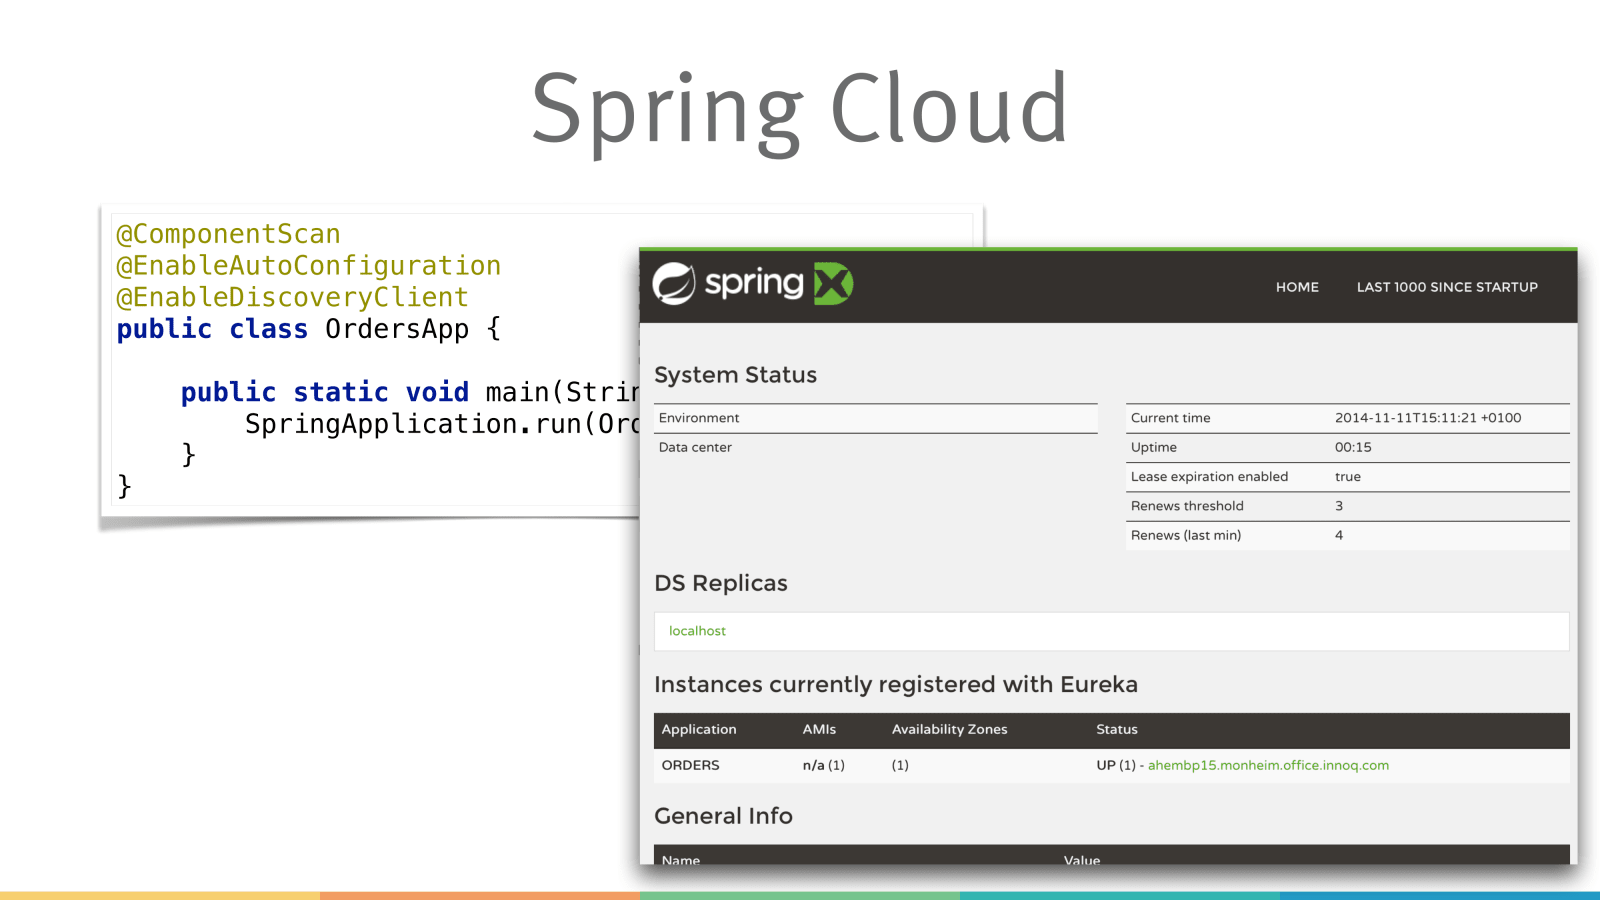
Task: Select the 'UP (1)' status text
Action: (1116, 765)
